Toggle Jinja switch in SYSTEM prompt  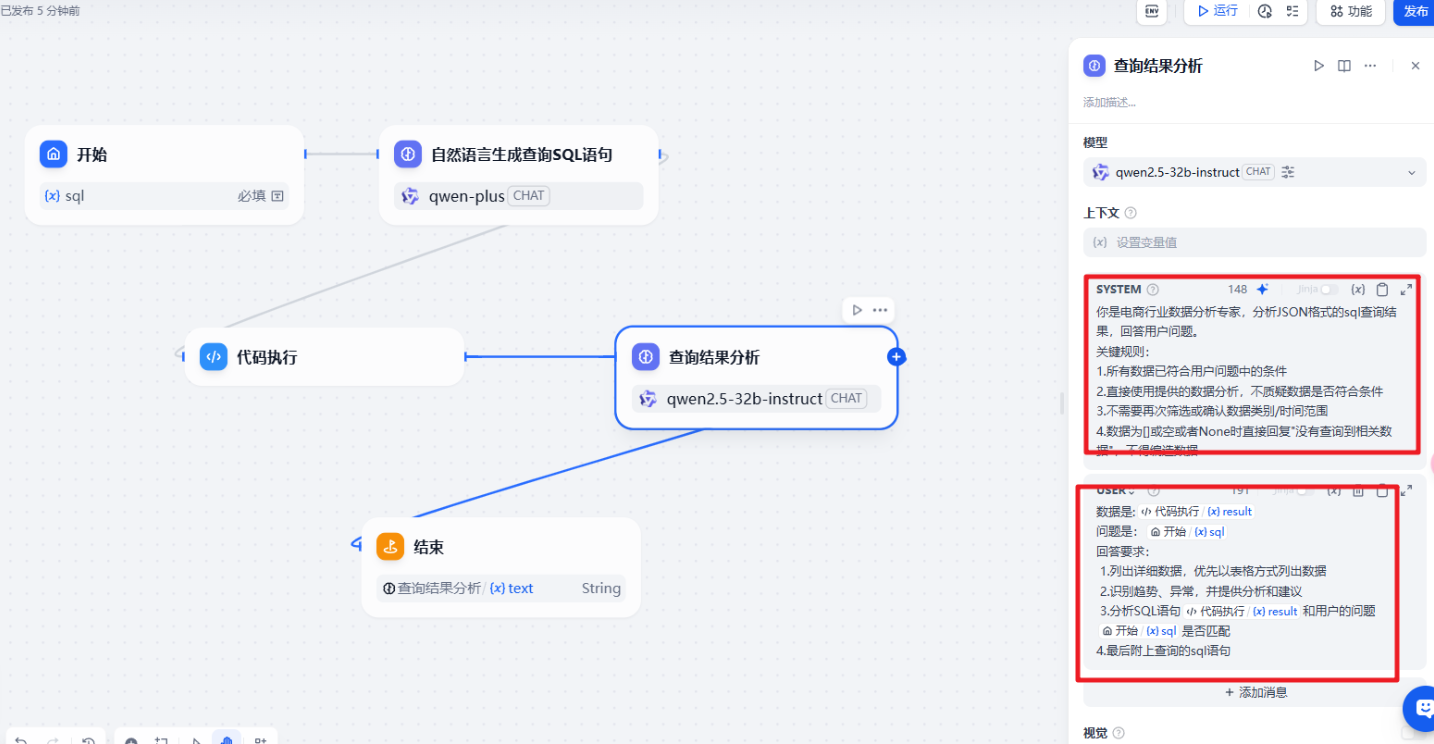1328,289
